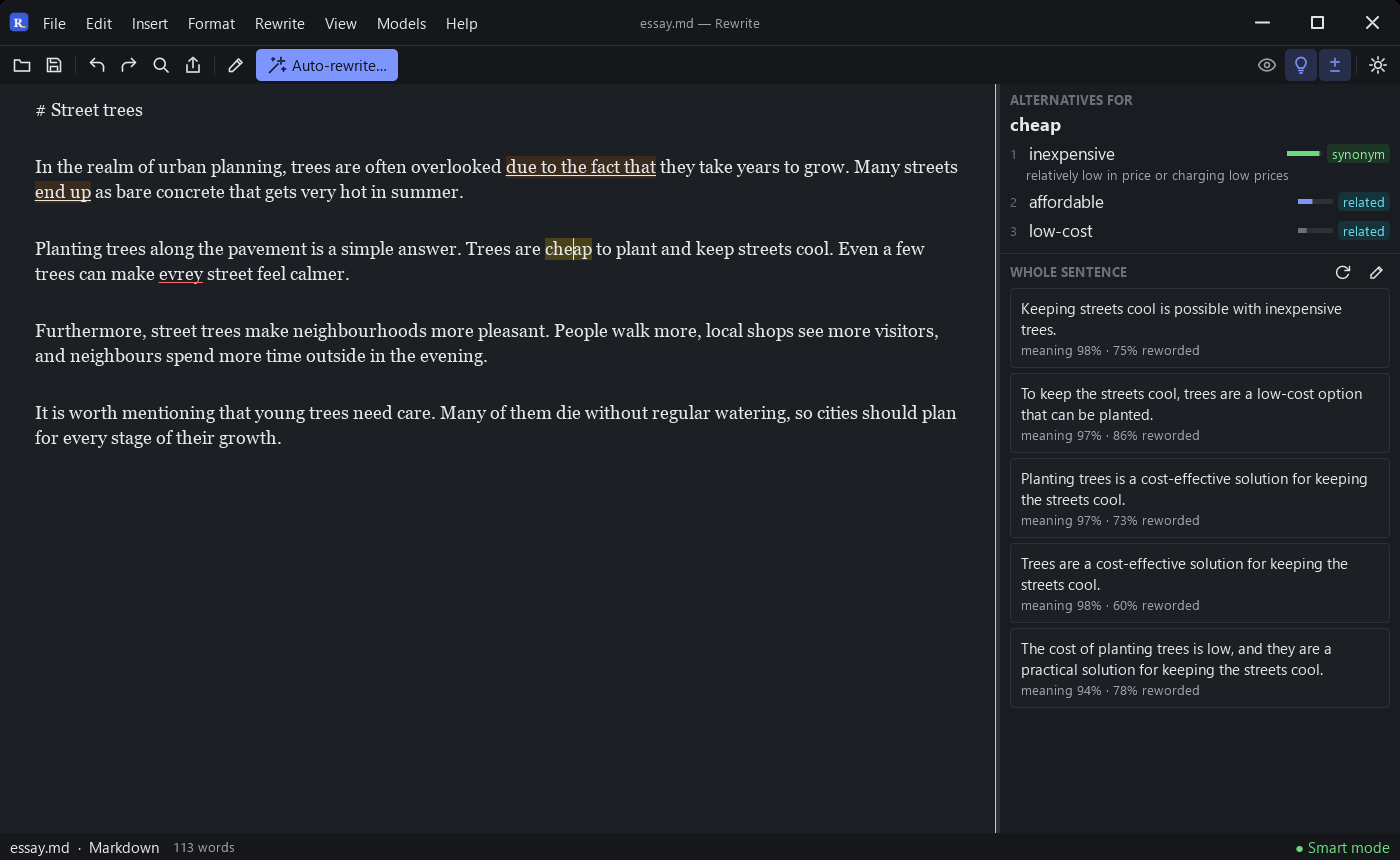This screenshot has width=1400, height=860.
Task: Open the View menu
Action: click(x=341, y=23)
